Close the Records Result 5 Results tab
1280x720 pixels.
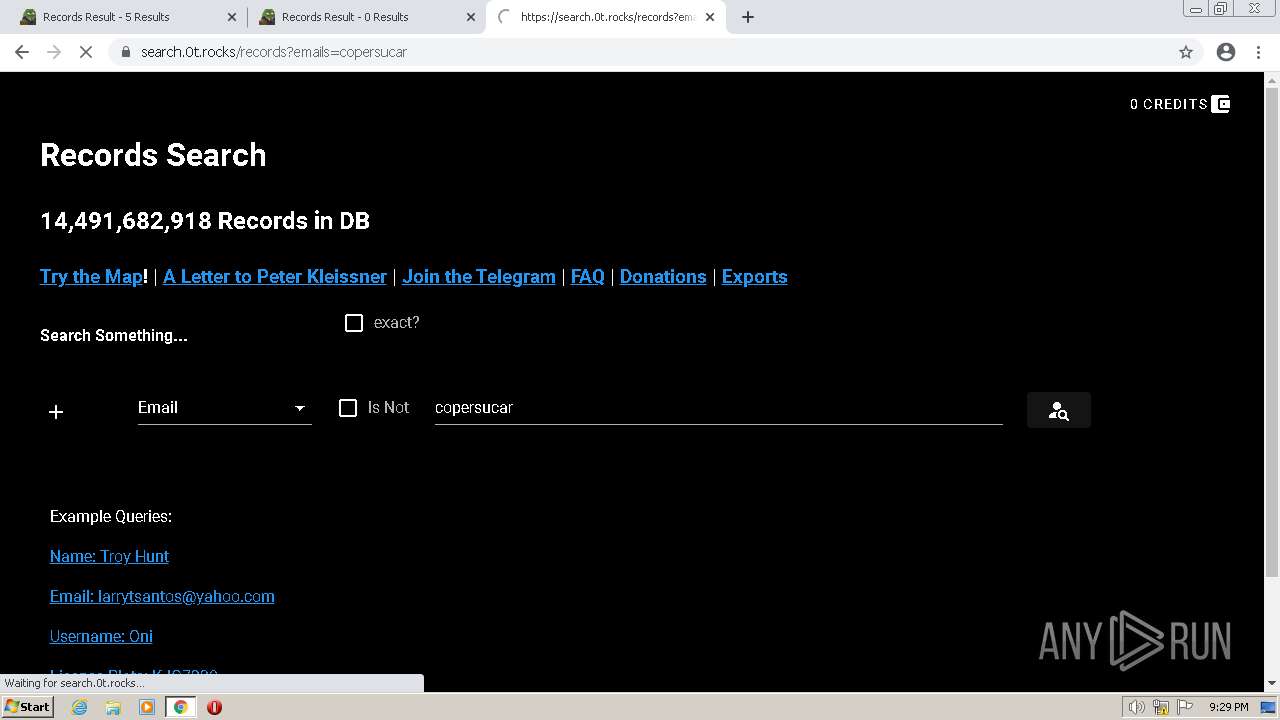click(x=232, y=17)
